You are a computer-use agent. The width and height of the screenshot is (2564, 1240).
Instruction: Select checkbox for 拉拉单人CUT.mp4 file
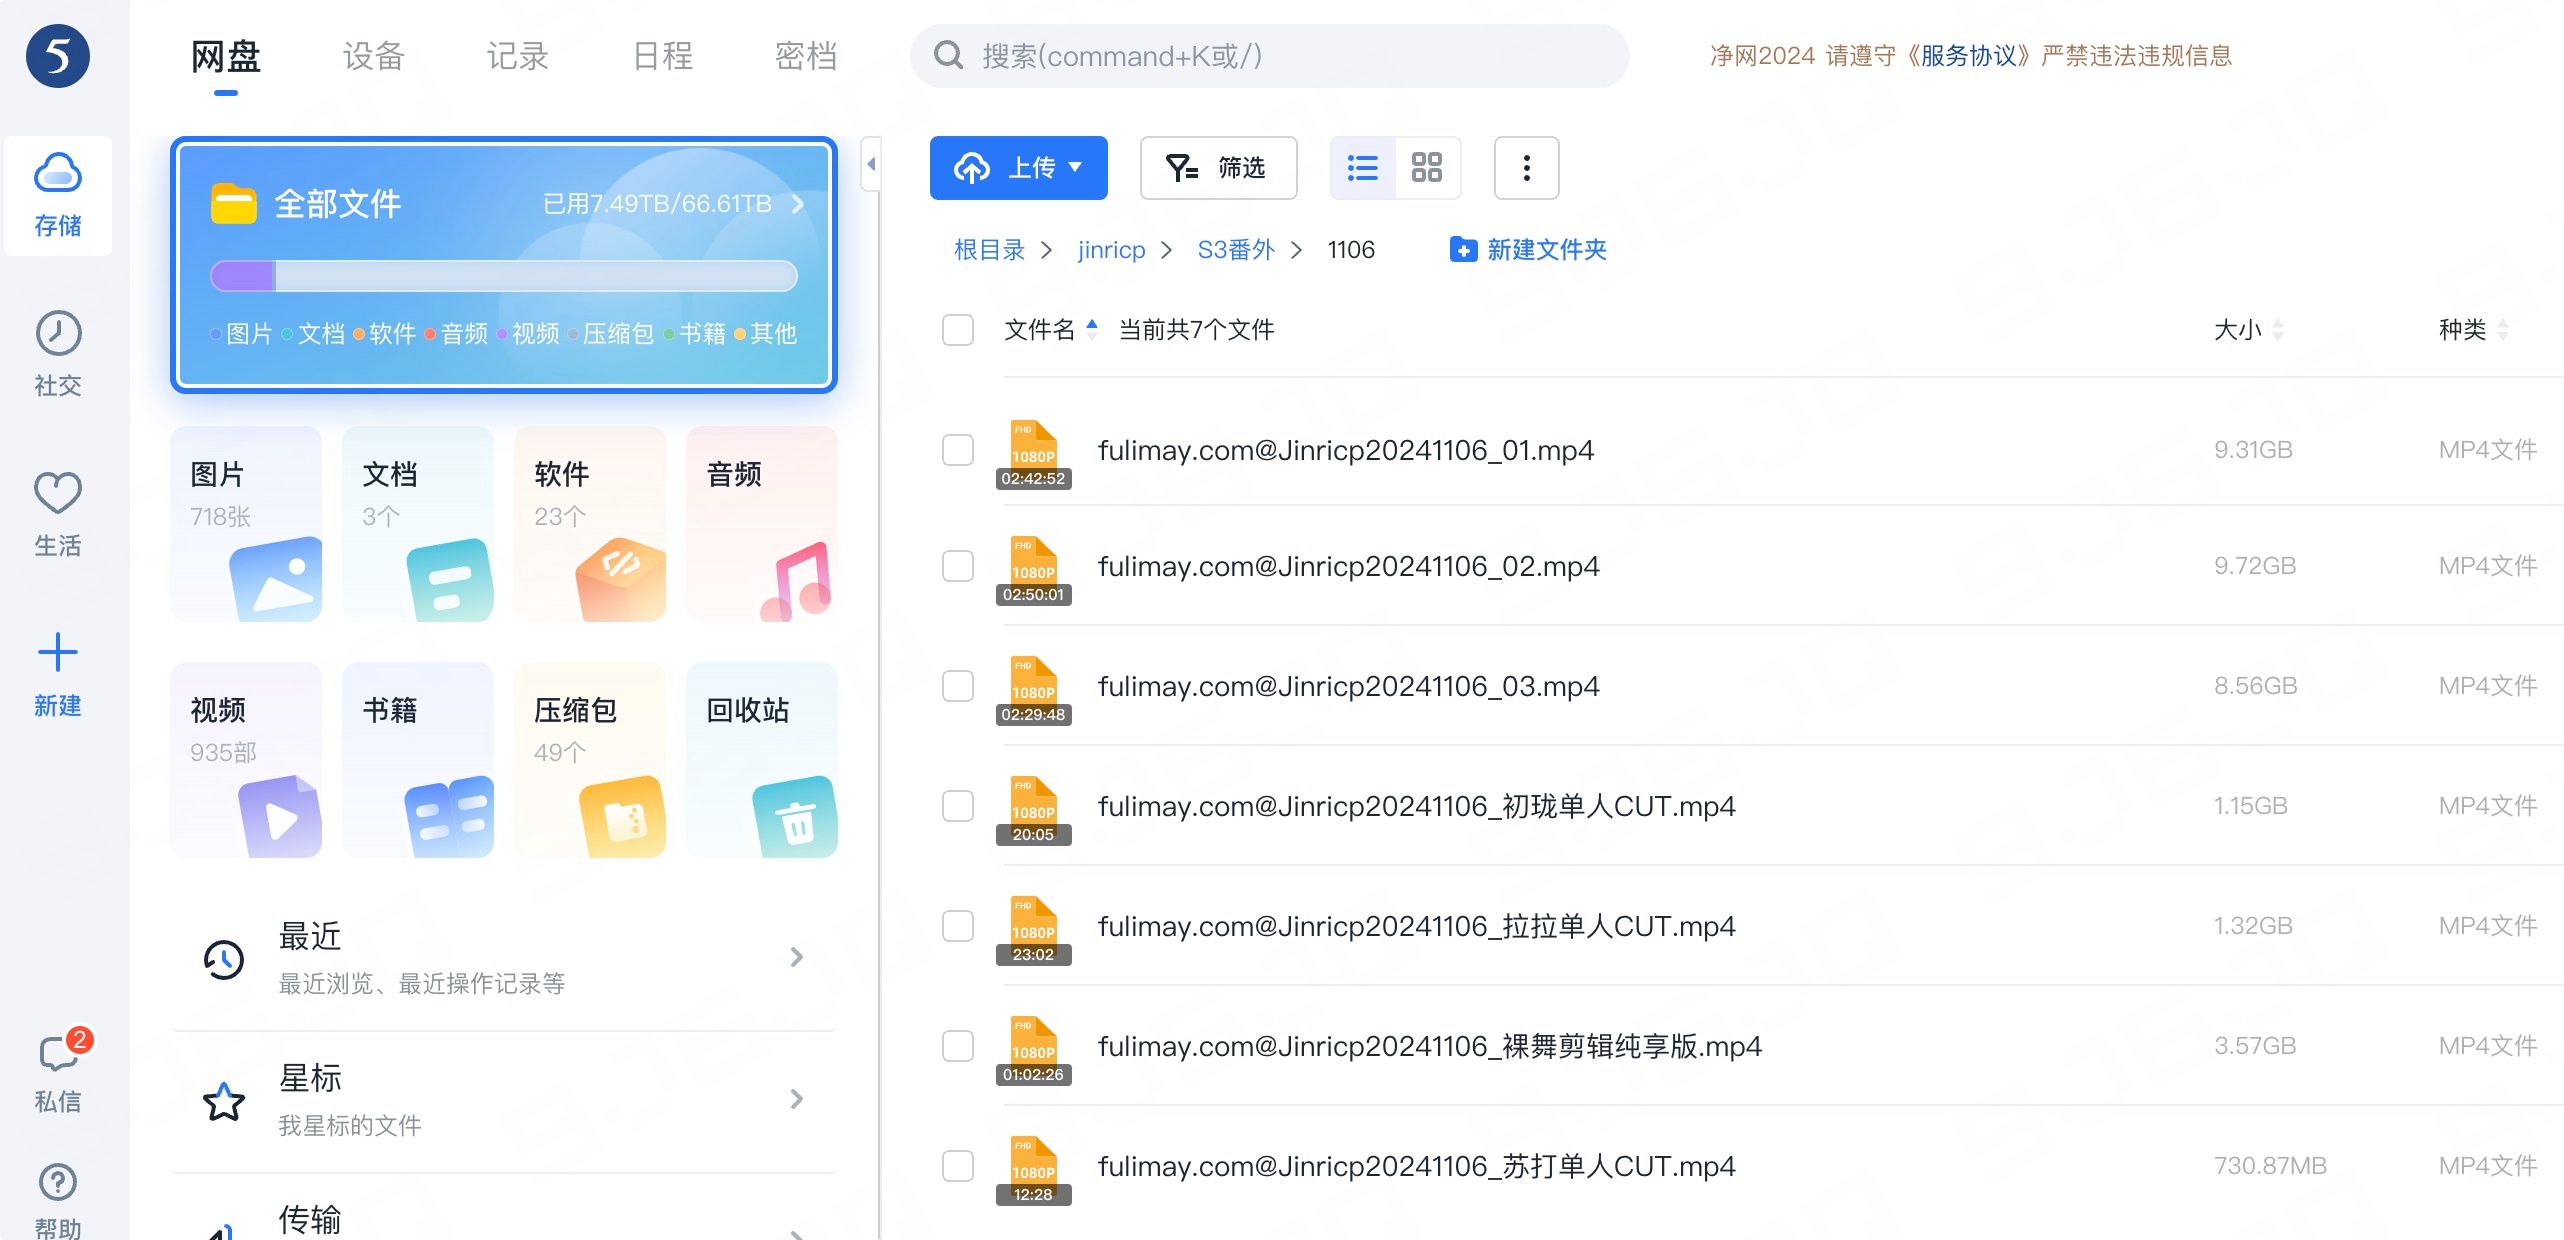click(958, 926)
